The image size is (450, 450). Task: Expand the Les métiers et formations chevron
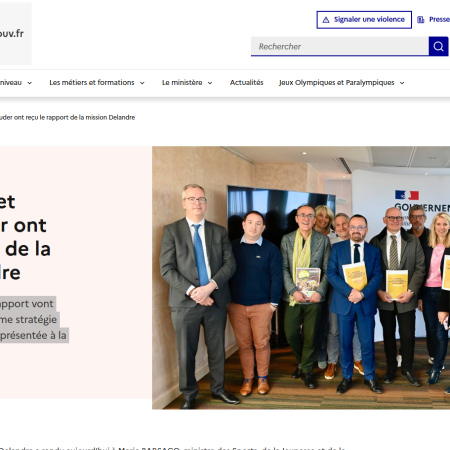[x=142, y=83]
